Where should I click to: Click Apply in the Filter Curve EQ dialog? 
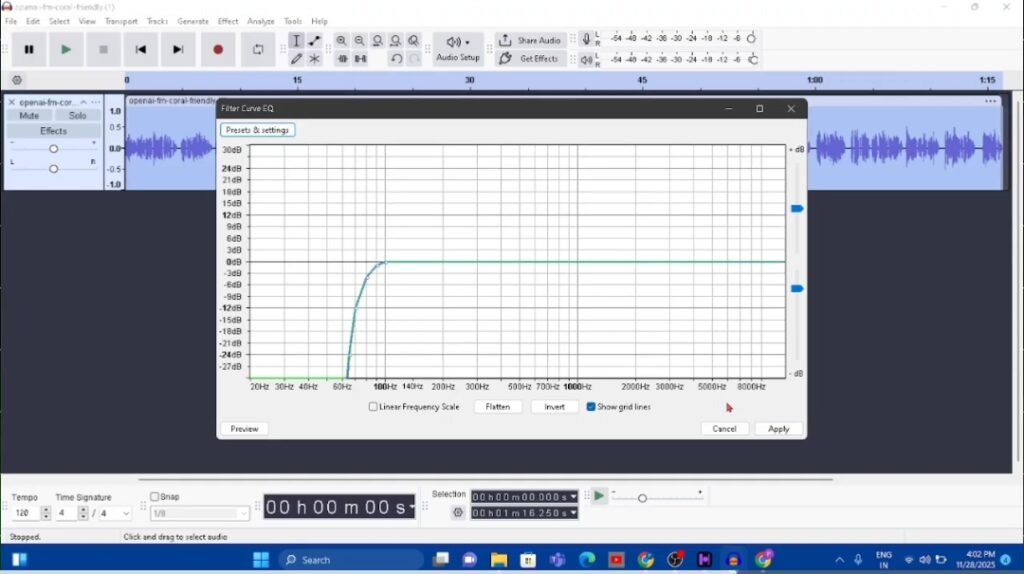coord(778,429)
